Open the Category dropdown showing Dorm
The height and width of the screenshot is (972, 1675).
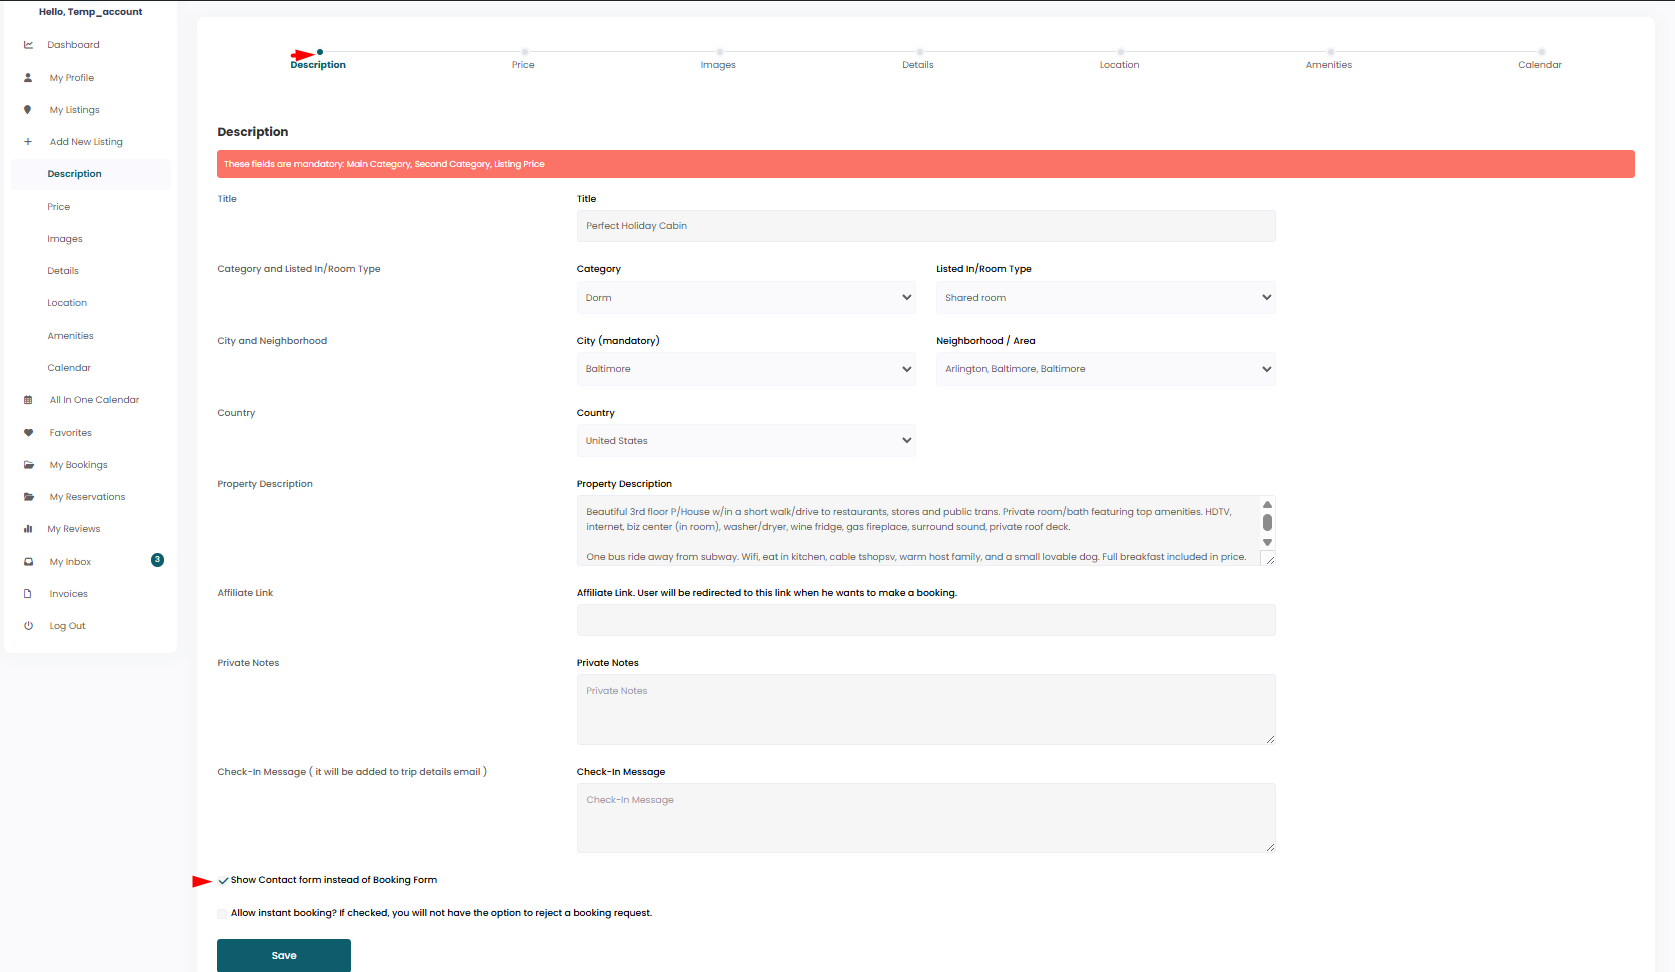pyautogui.click(x=745, y=298)
